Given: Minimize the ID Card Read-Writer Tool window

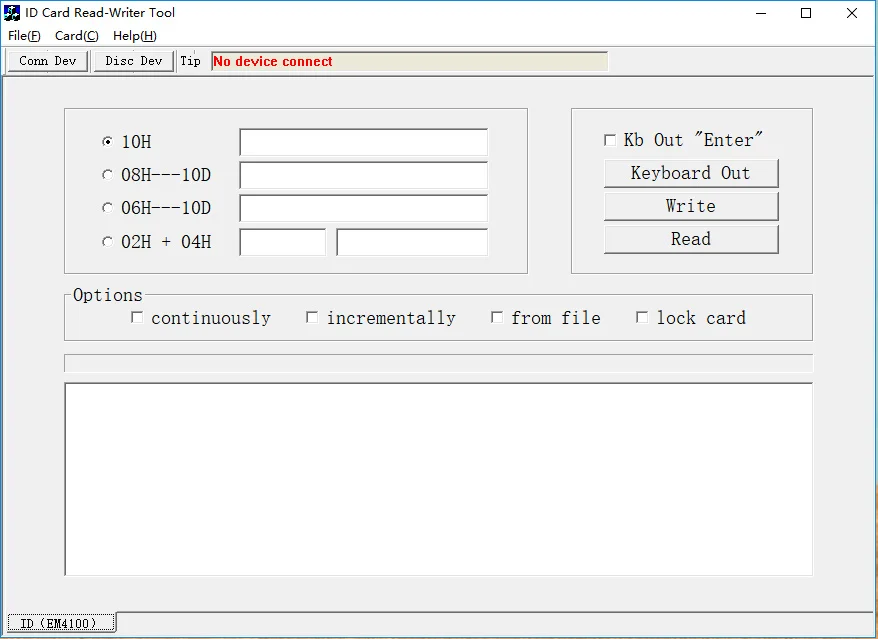Looking at the screenshot, I should (761, 13).
